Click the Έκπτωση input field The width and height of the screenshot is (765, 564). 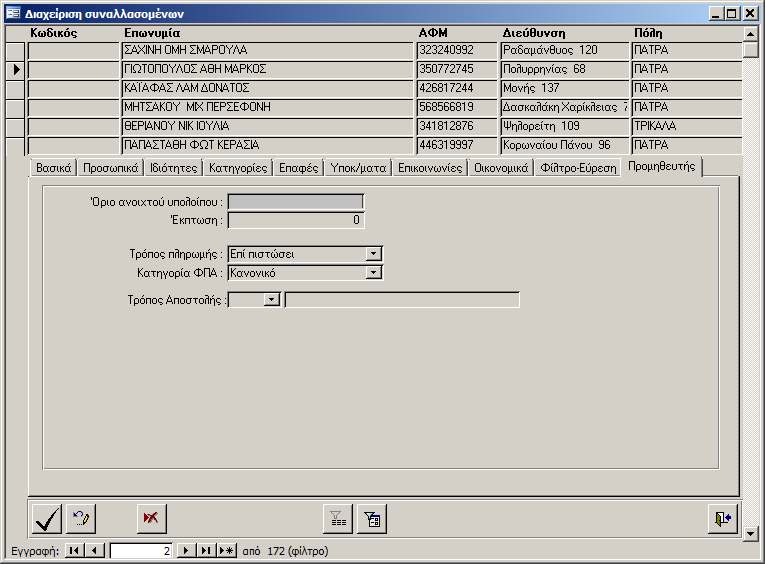click(x=296, y=220)
